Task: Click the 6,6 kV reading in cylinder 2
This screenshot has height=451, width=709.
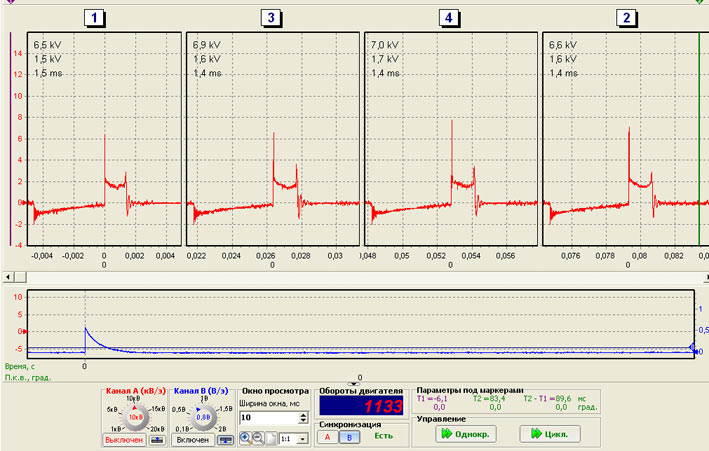Action: click(562, 45)
